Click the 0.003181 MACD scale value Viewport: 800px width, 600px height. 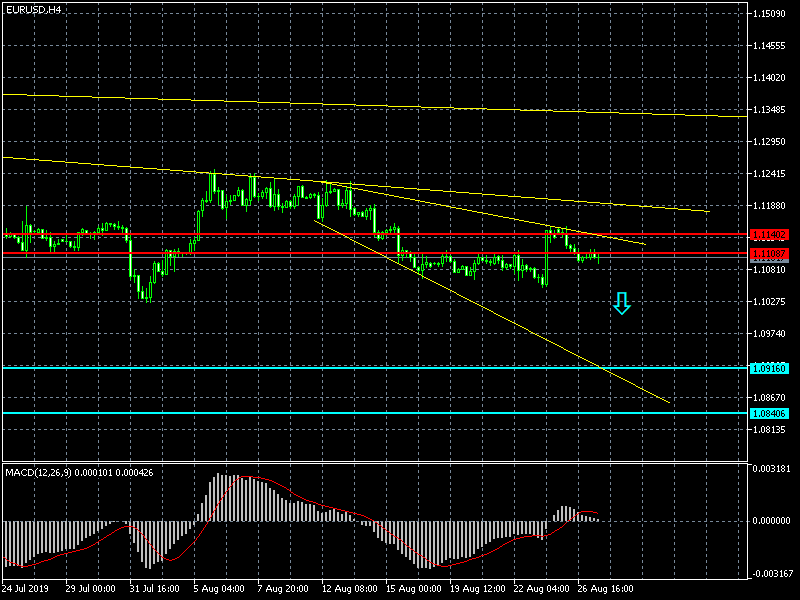(x=771, y=468)
